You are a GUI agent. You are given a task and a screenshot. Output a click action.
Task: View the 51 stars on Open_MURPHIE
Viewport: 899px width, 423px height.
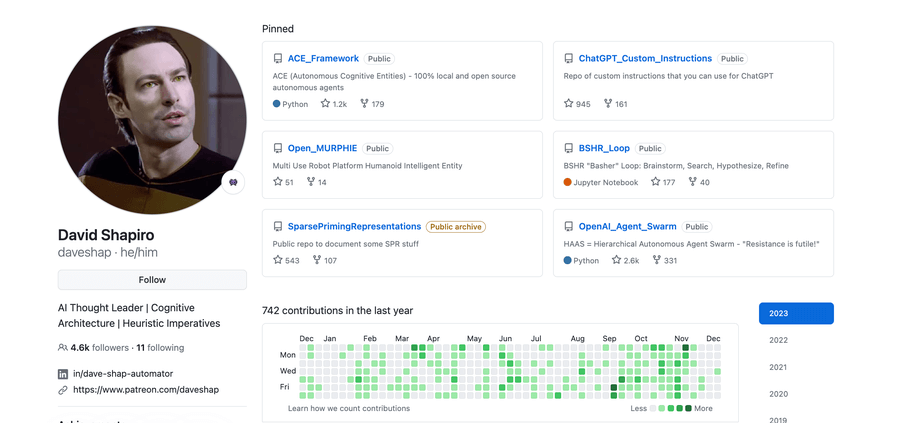coord(283,182)
